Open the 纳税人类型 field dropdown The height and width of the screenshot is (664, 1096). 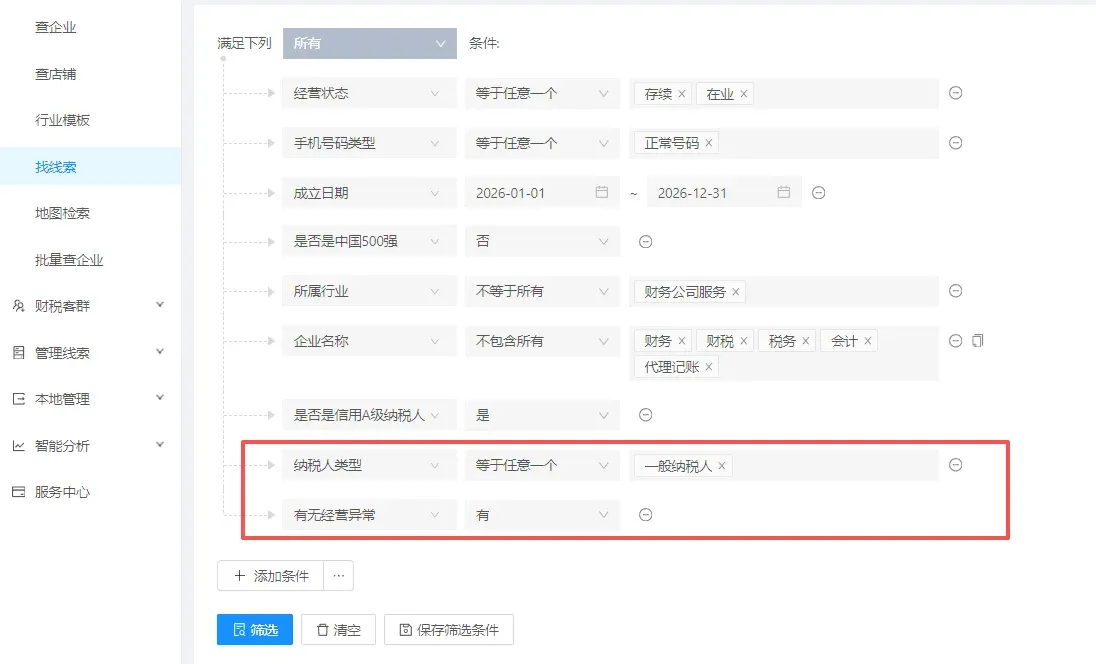click(369, 465)
